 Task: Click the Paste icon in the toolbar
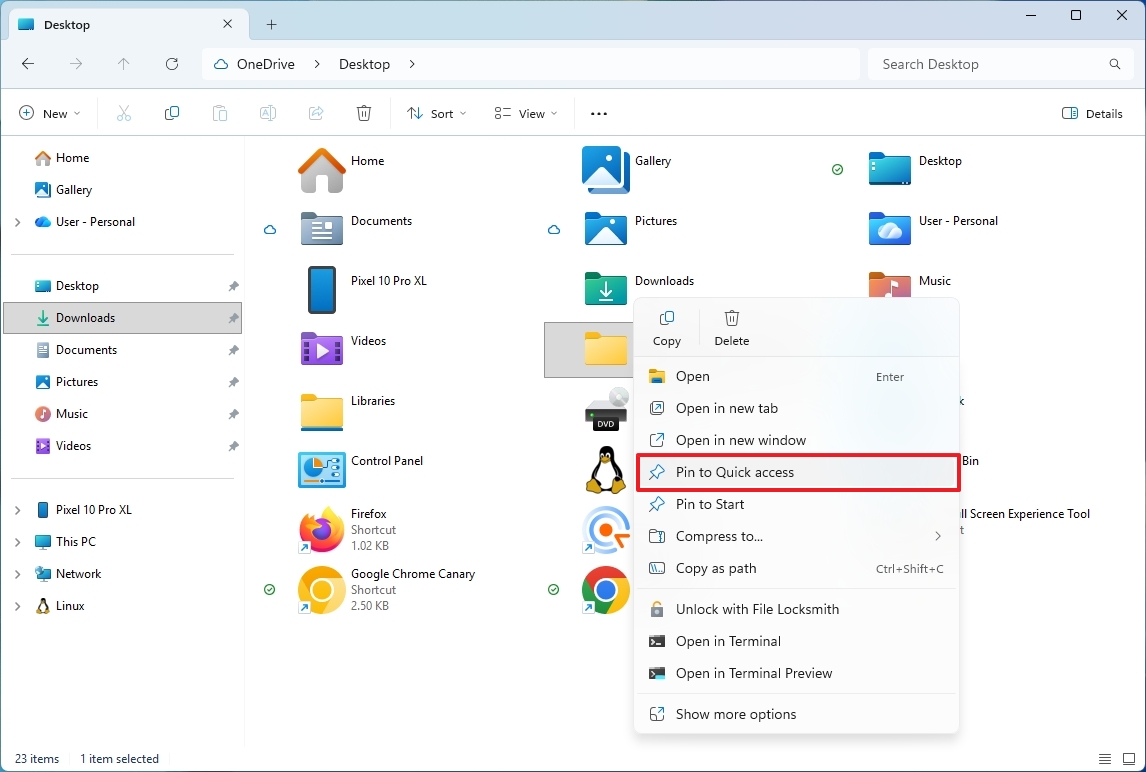[x=220, y=113]
